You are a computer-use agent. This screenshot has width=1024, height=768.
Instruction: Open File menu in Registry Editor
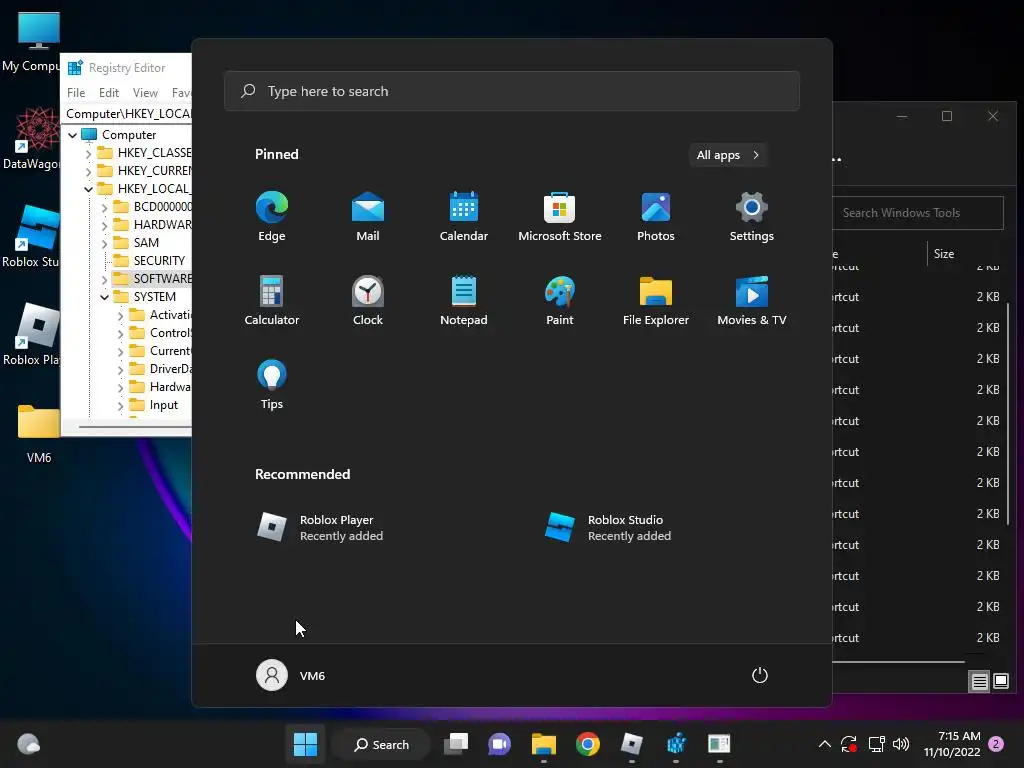pyautogui.click(x=76, y=93)
